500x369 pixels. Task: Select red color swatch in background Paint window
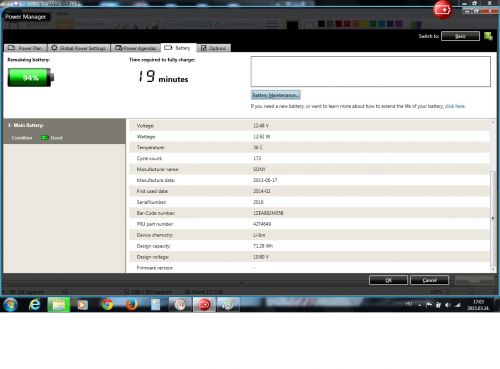[x=347, y=24]
